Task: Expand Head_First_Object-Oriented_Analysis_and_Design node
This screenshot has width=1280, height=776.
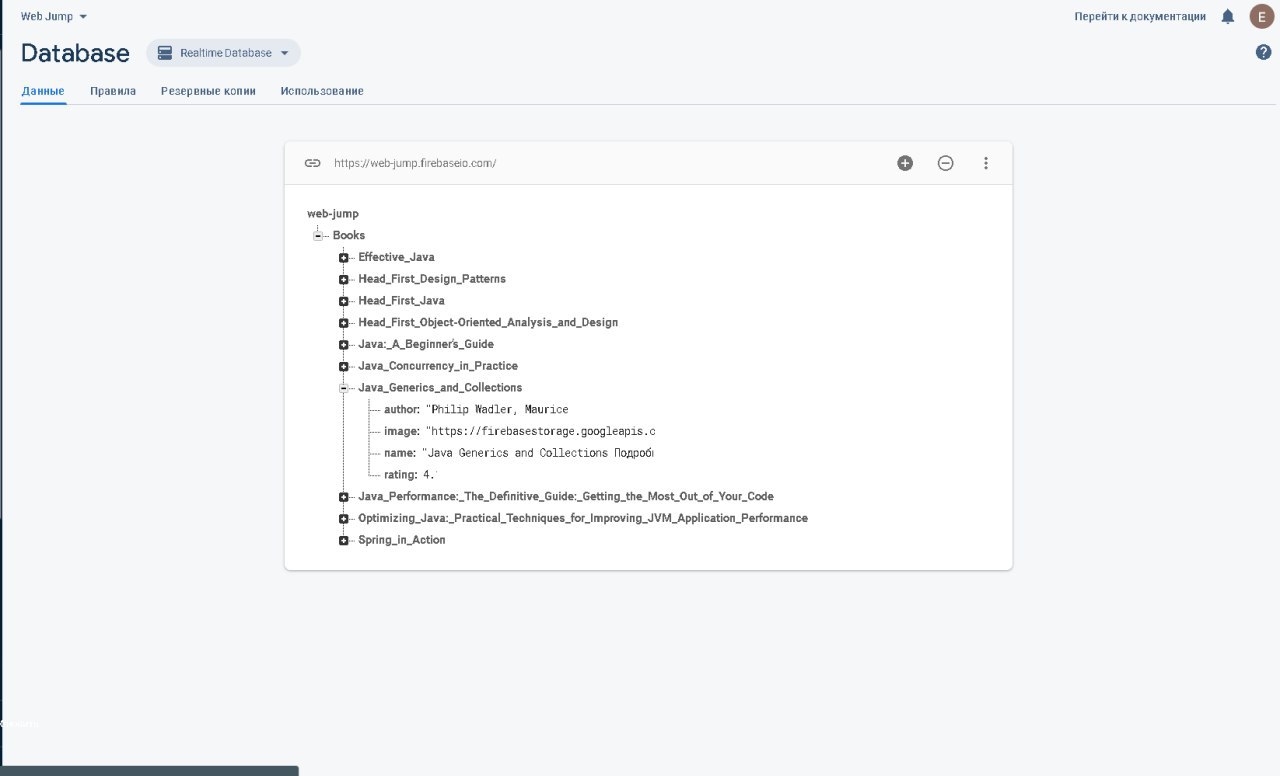Action: [x=343, y=323]
